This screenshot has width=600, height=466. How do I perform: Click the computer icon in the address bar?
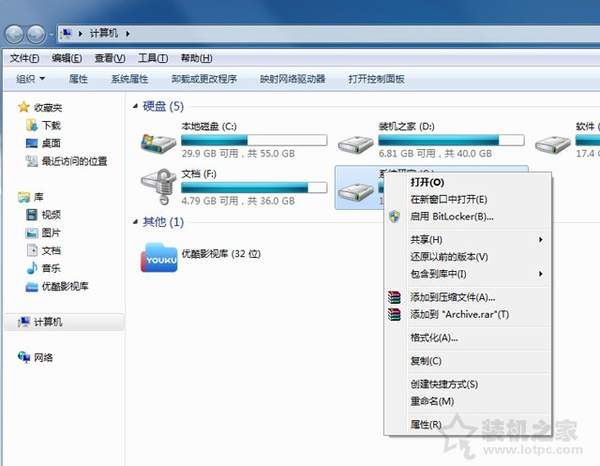pyautogui.click(x=67, y=33)
